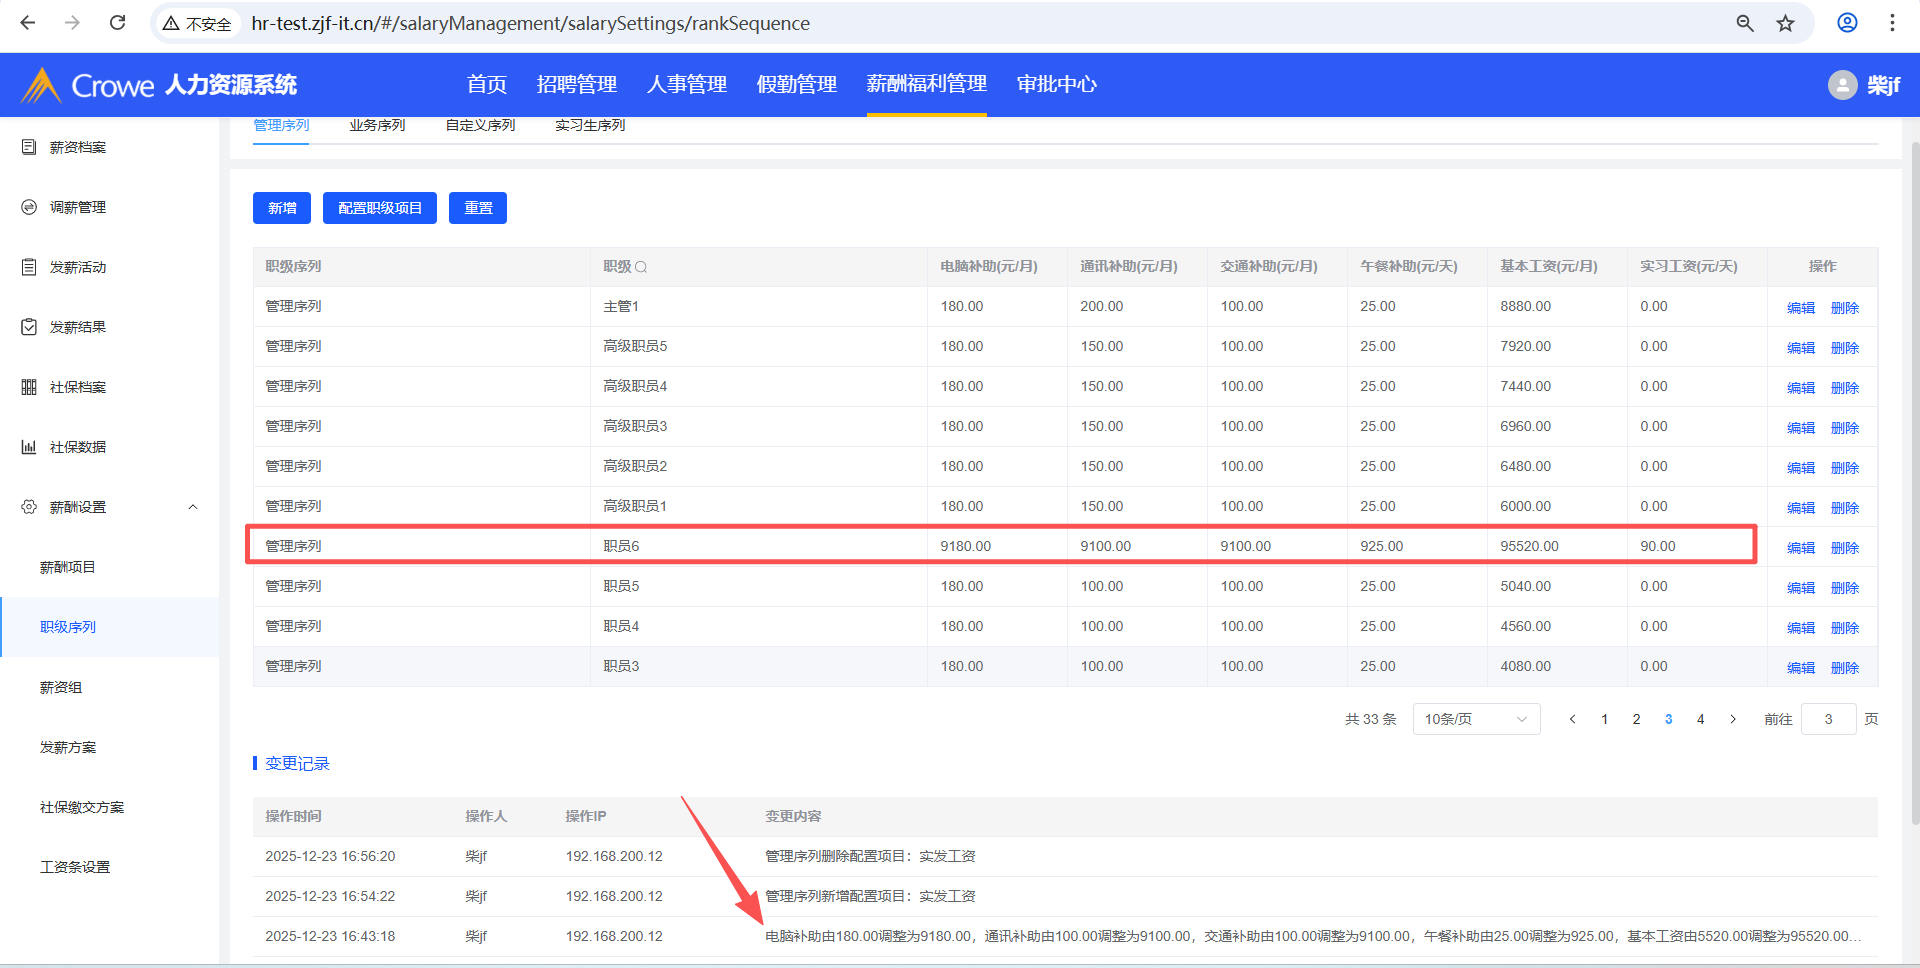1920x968 pixels.
Task: Open 发薪结果 via its sidebar icon
Action: (29, 327)
